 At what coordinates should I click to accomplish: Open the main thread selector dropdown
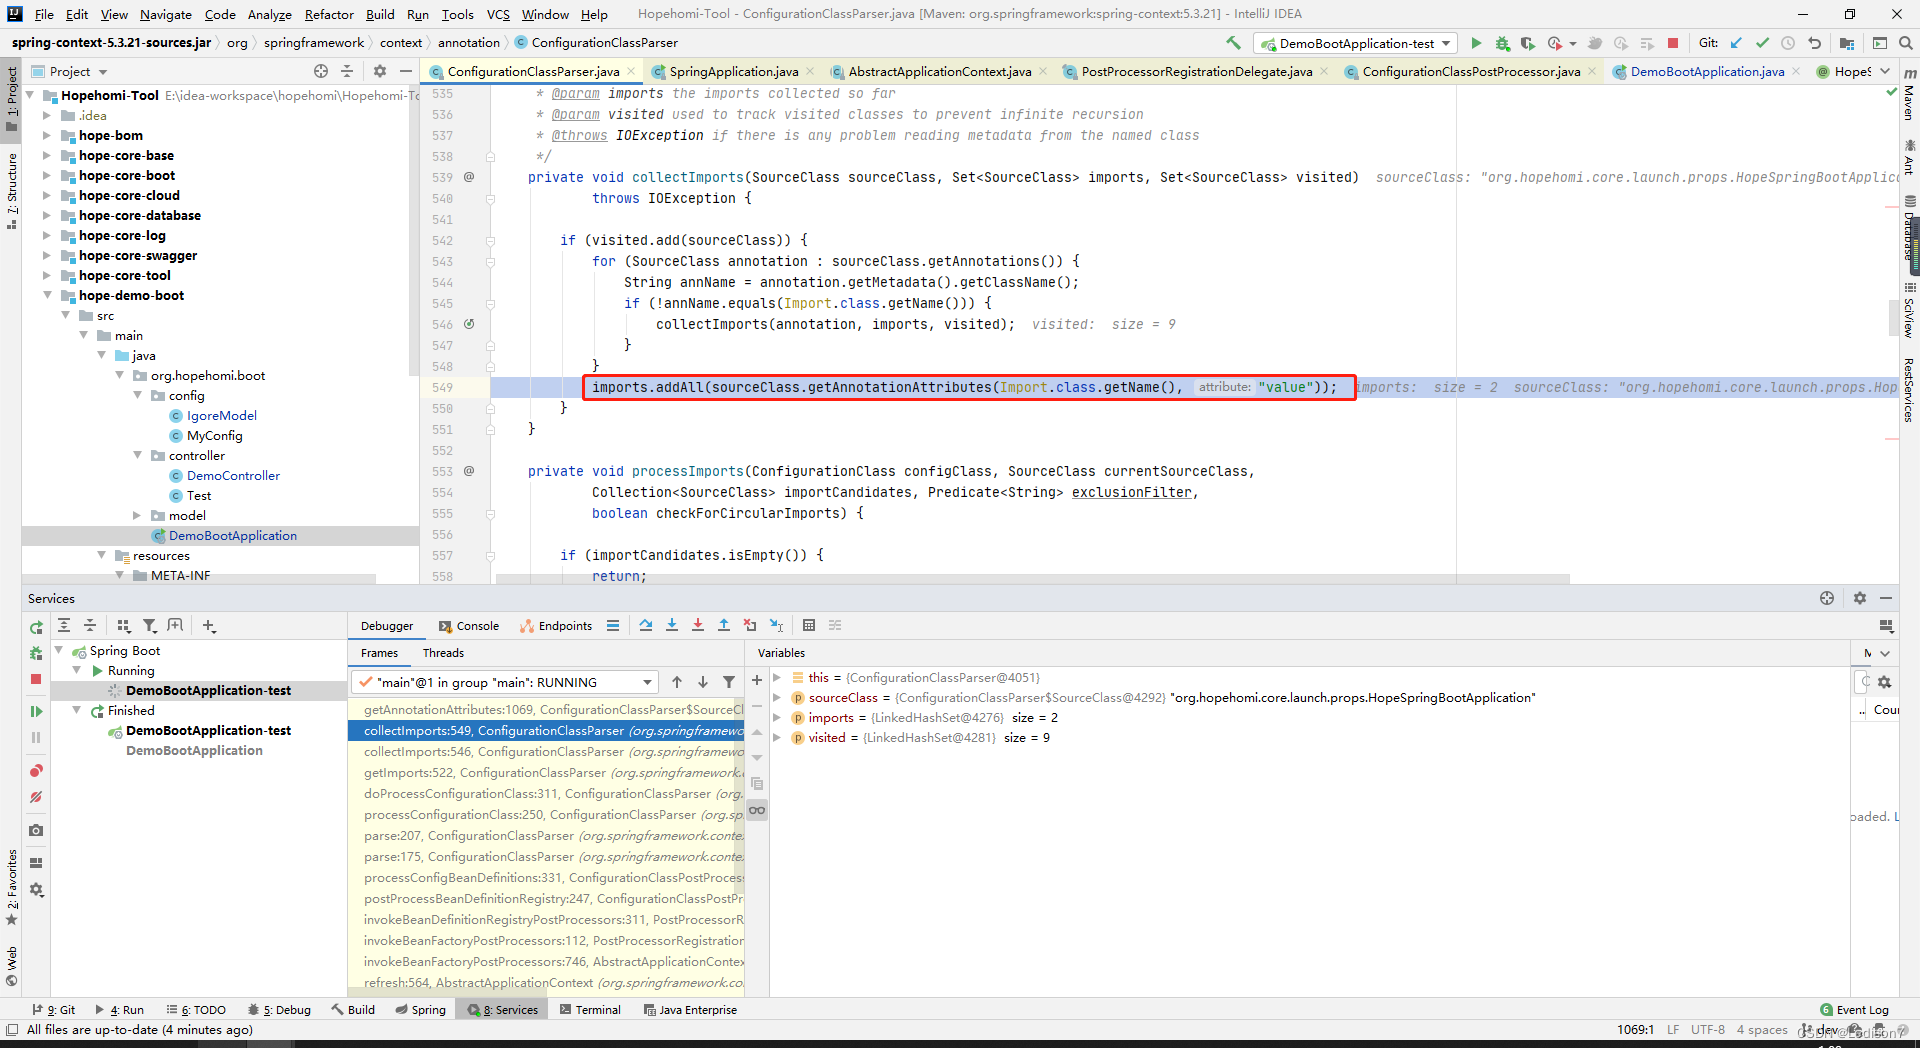pos(504,682)
